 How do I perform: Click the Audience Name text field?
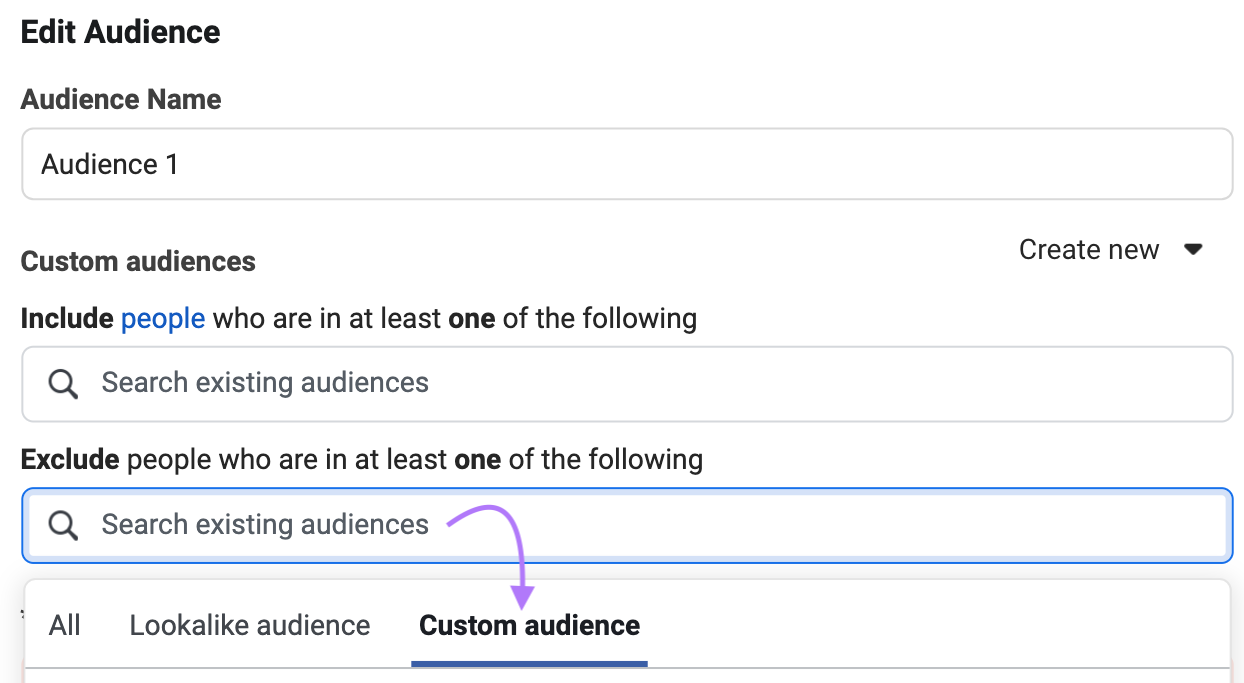[400, 164]
